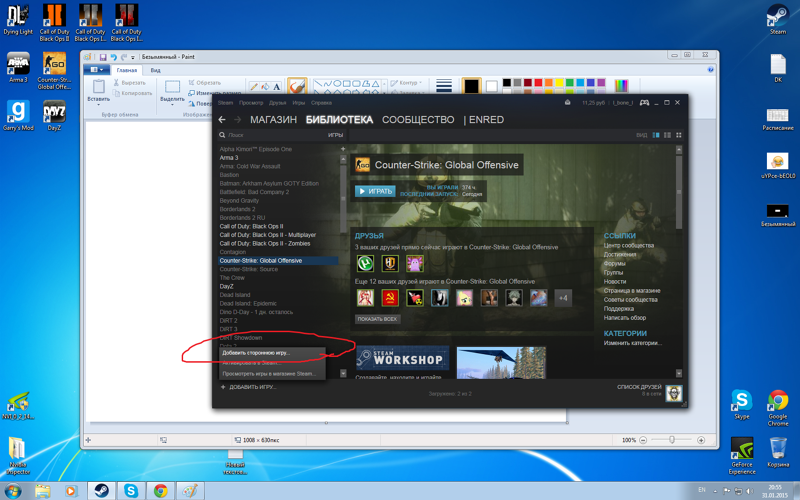Open the Steam inbox notification icon
The height and width of the screenshot is (500, 800).
[x=567, y=103]
